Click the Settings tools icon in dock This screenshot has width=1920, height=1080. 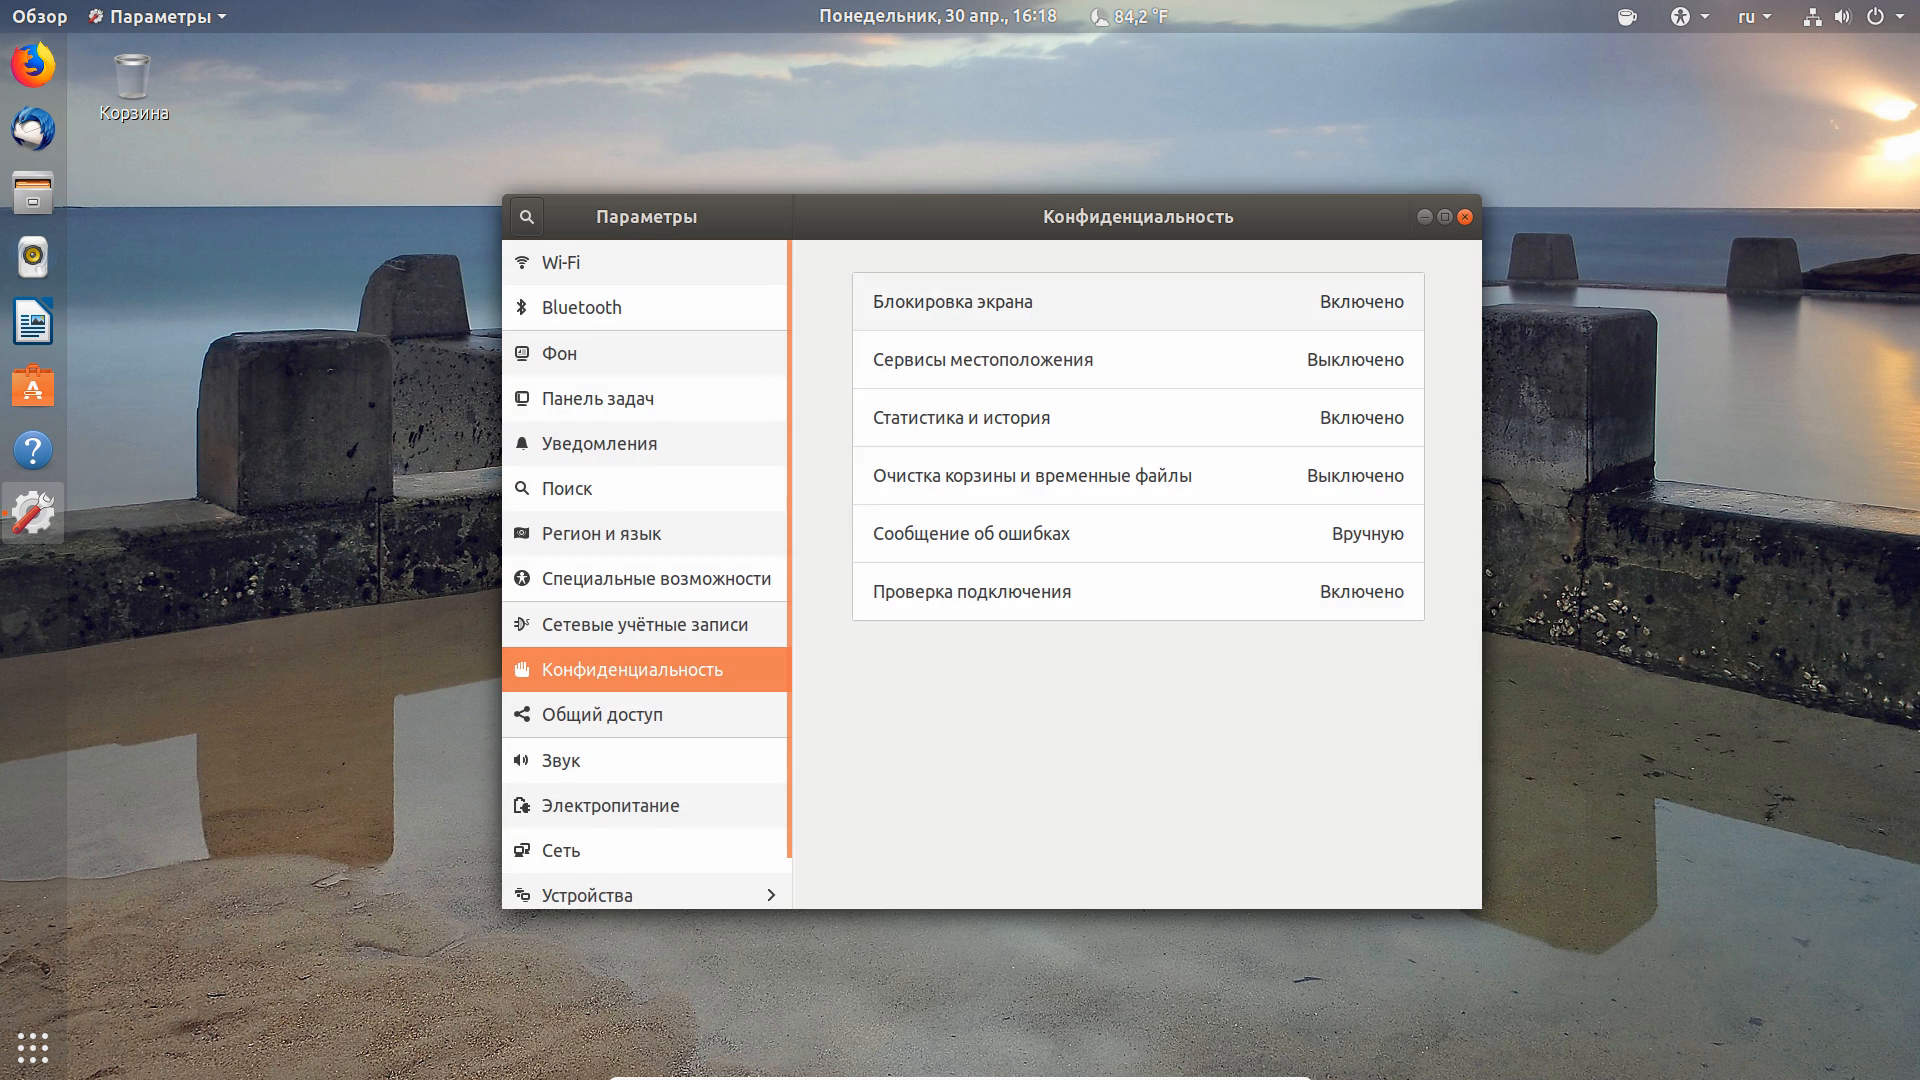point(33,514)
